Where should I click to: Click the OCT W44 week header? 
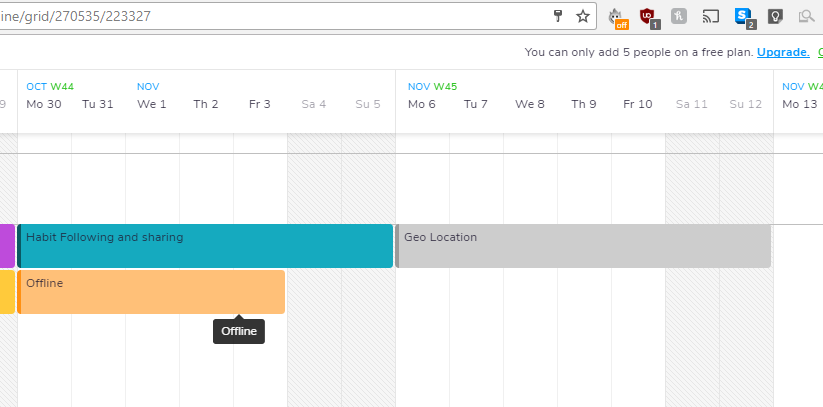50,87
